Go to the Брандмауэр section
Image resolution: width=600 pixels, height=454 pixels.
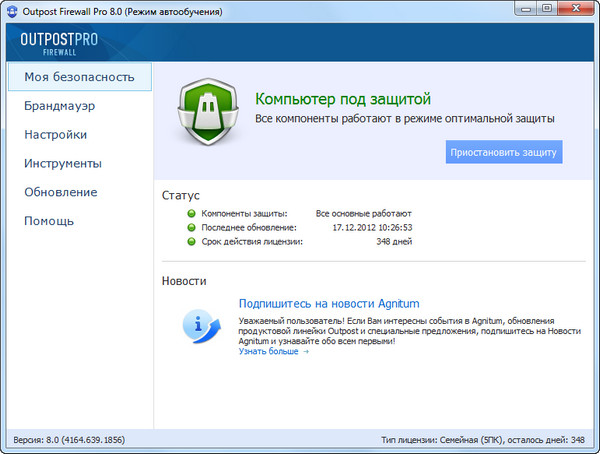pos(60,105)
